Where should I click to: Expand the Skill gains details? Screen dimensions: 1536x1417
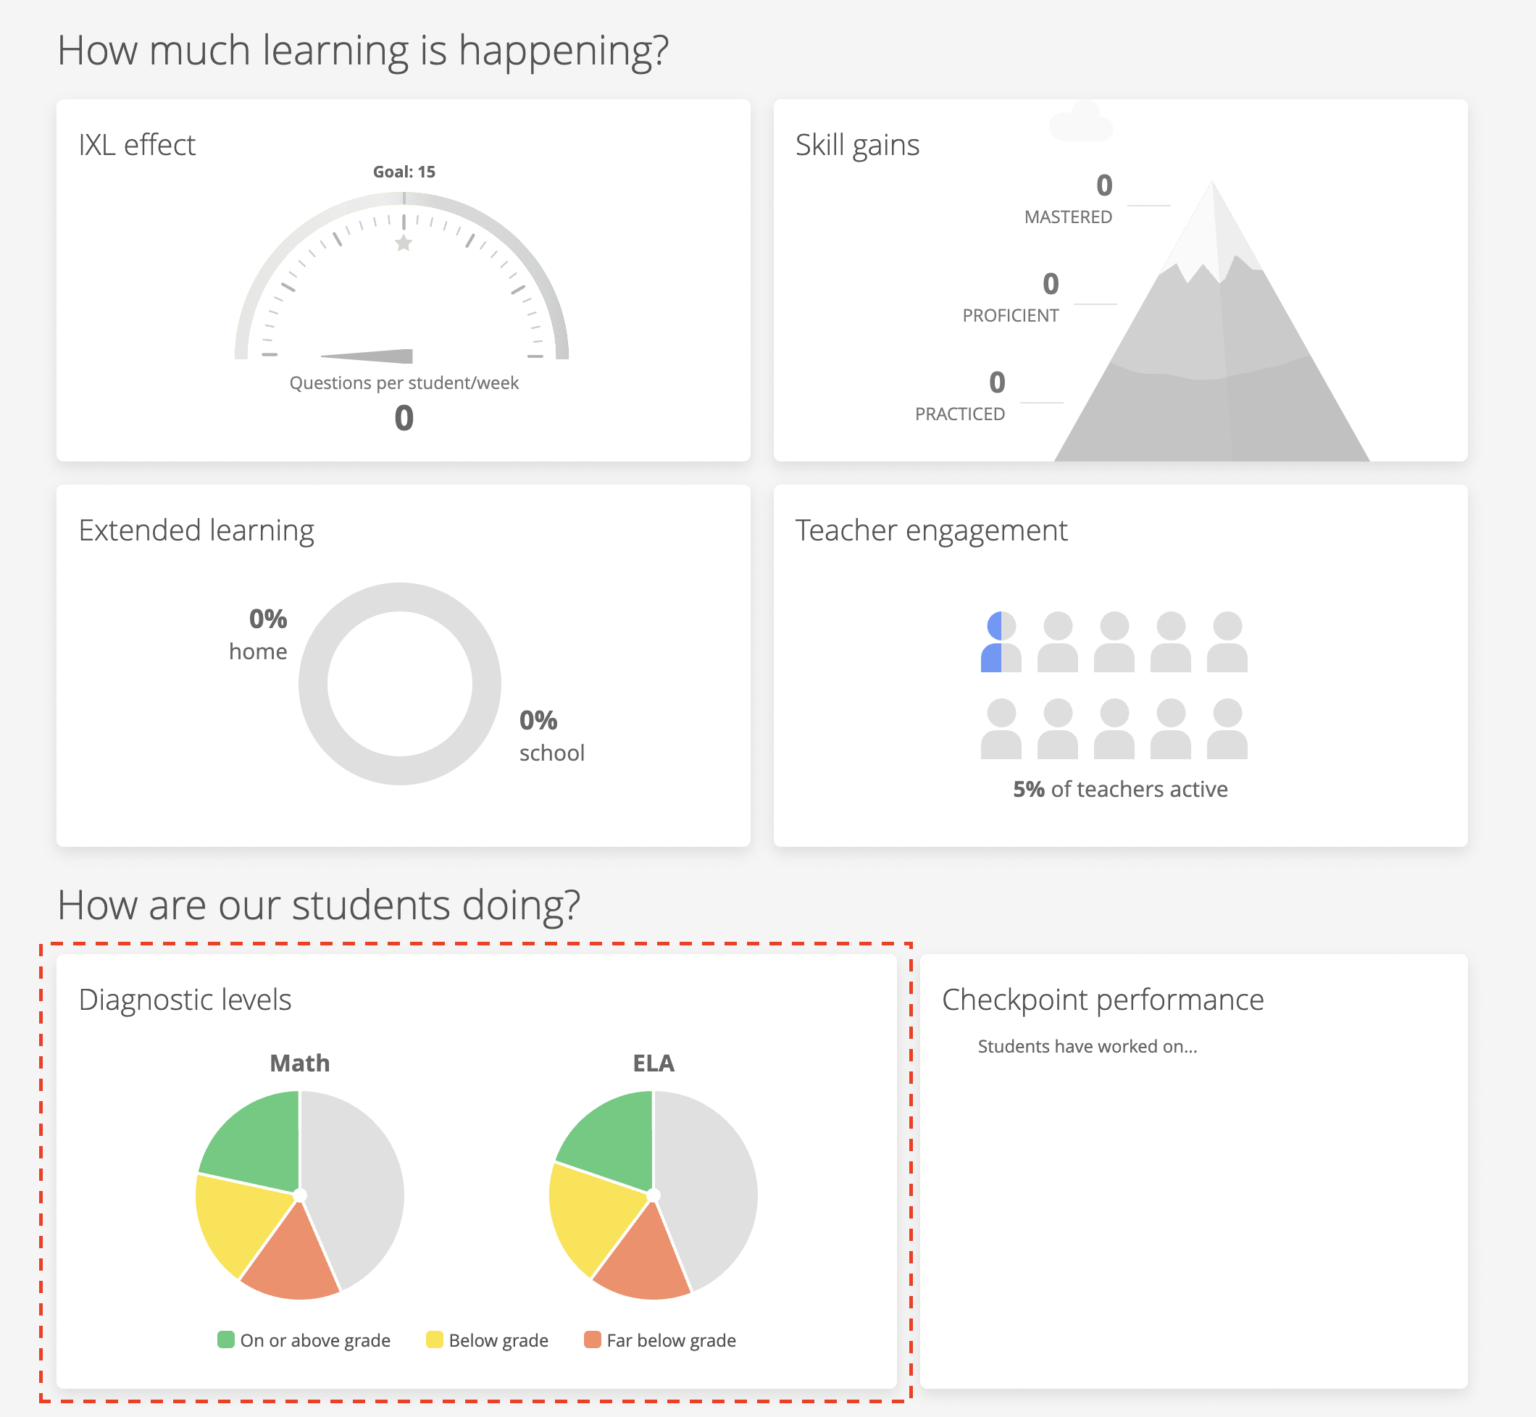click(857, 144)
